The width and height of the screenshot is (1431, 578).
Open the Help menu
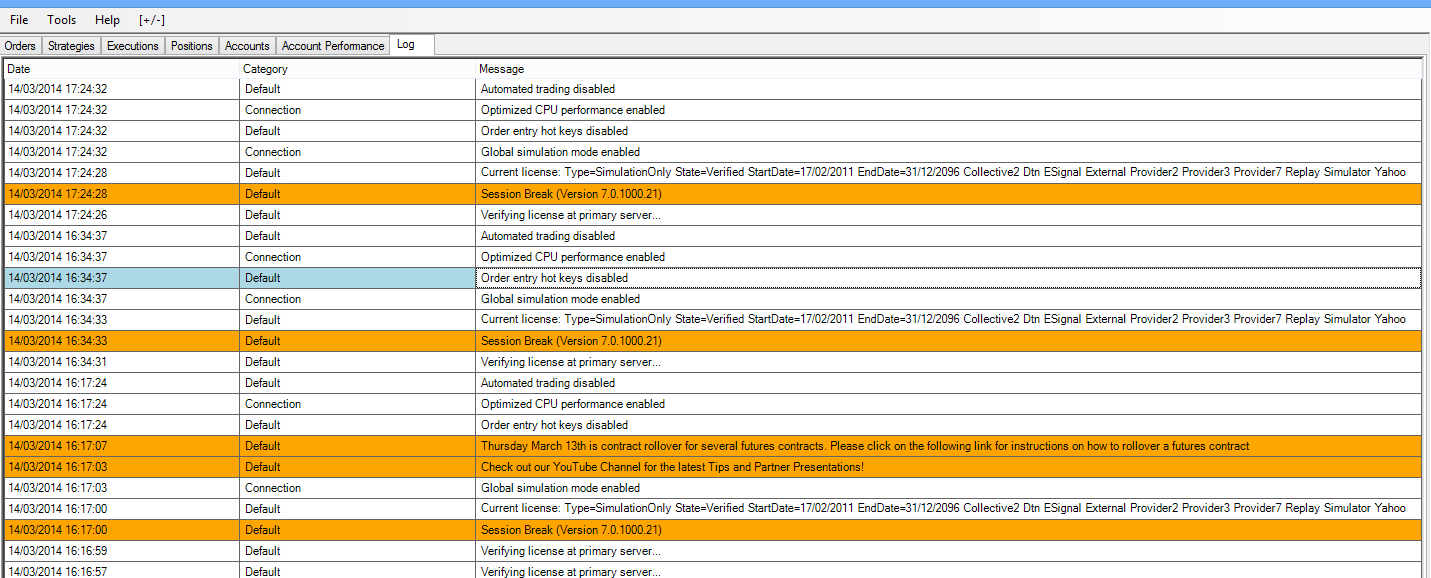107,20
